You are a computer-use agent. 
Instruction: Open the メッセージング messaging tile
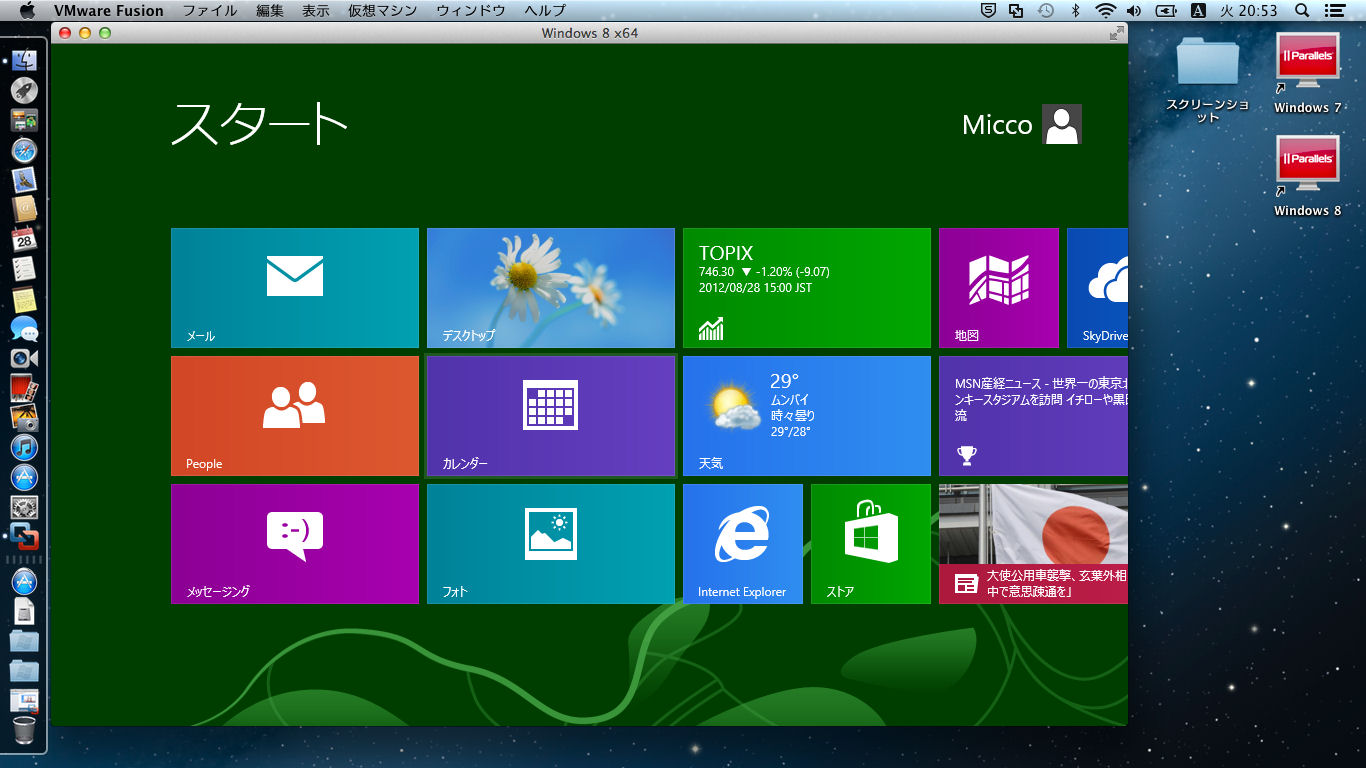point(295,544)
